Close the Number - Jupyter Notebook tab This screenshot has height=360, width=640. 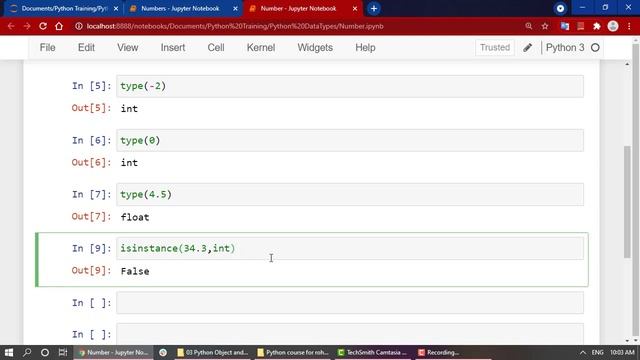click(355, 9)
